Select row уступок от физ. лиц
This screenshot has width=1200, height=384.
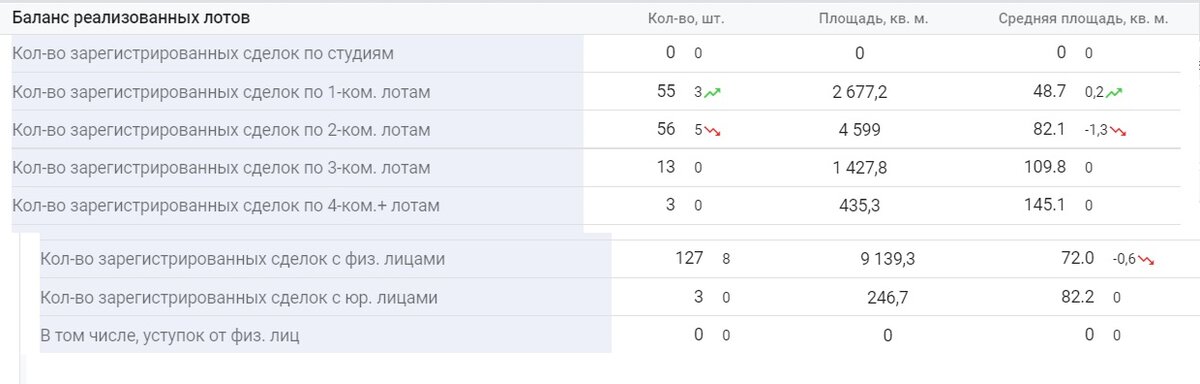tap(610, 335)
